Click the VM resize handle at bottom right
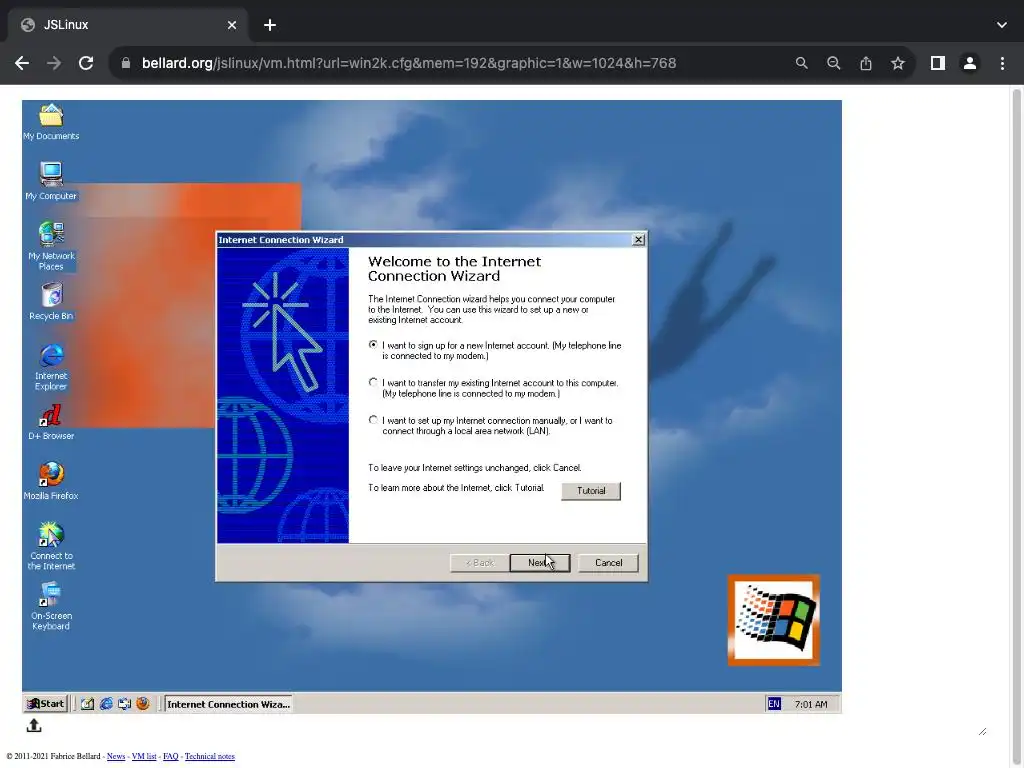 pyautogui.click(x=982, y=731)
